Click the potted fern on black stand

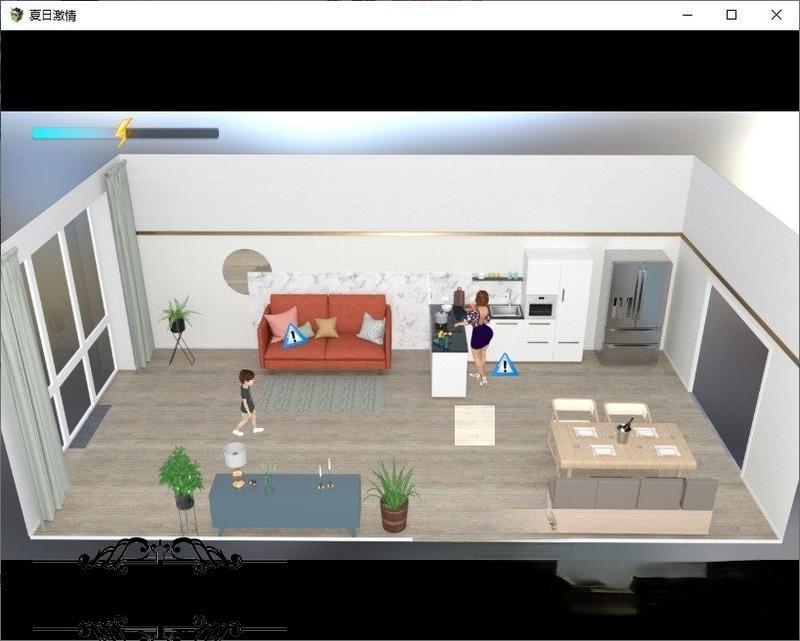(x=178, y=329)
